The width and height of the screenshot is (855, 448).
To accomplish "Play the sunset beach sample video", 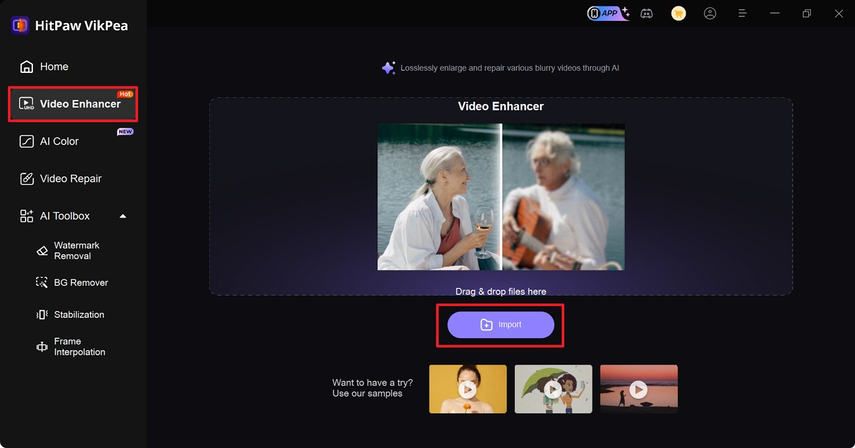I will [639, 389].
